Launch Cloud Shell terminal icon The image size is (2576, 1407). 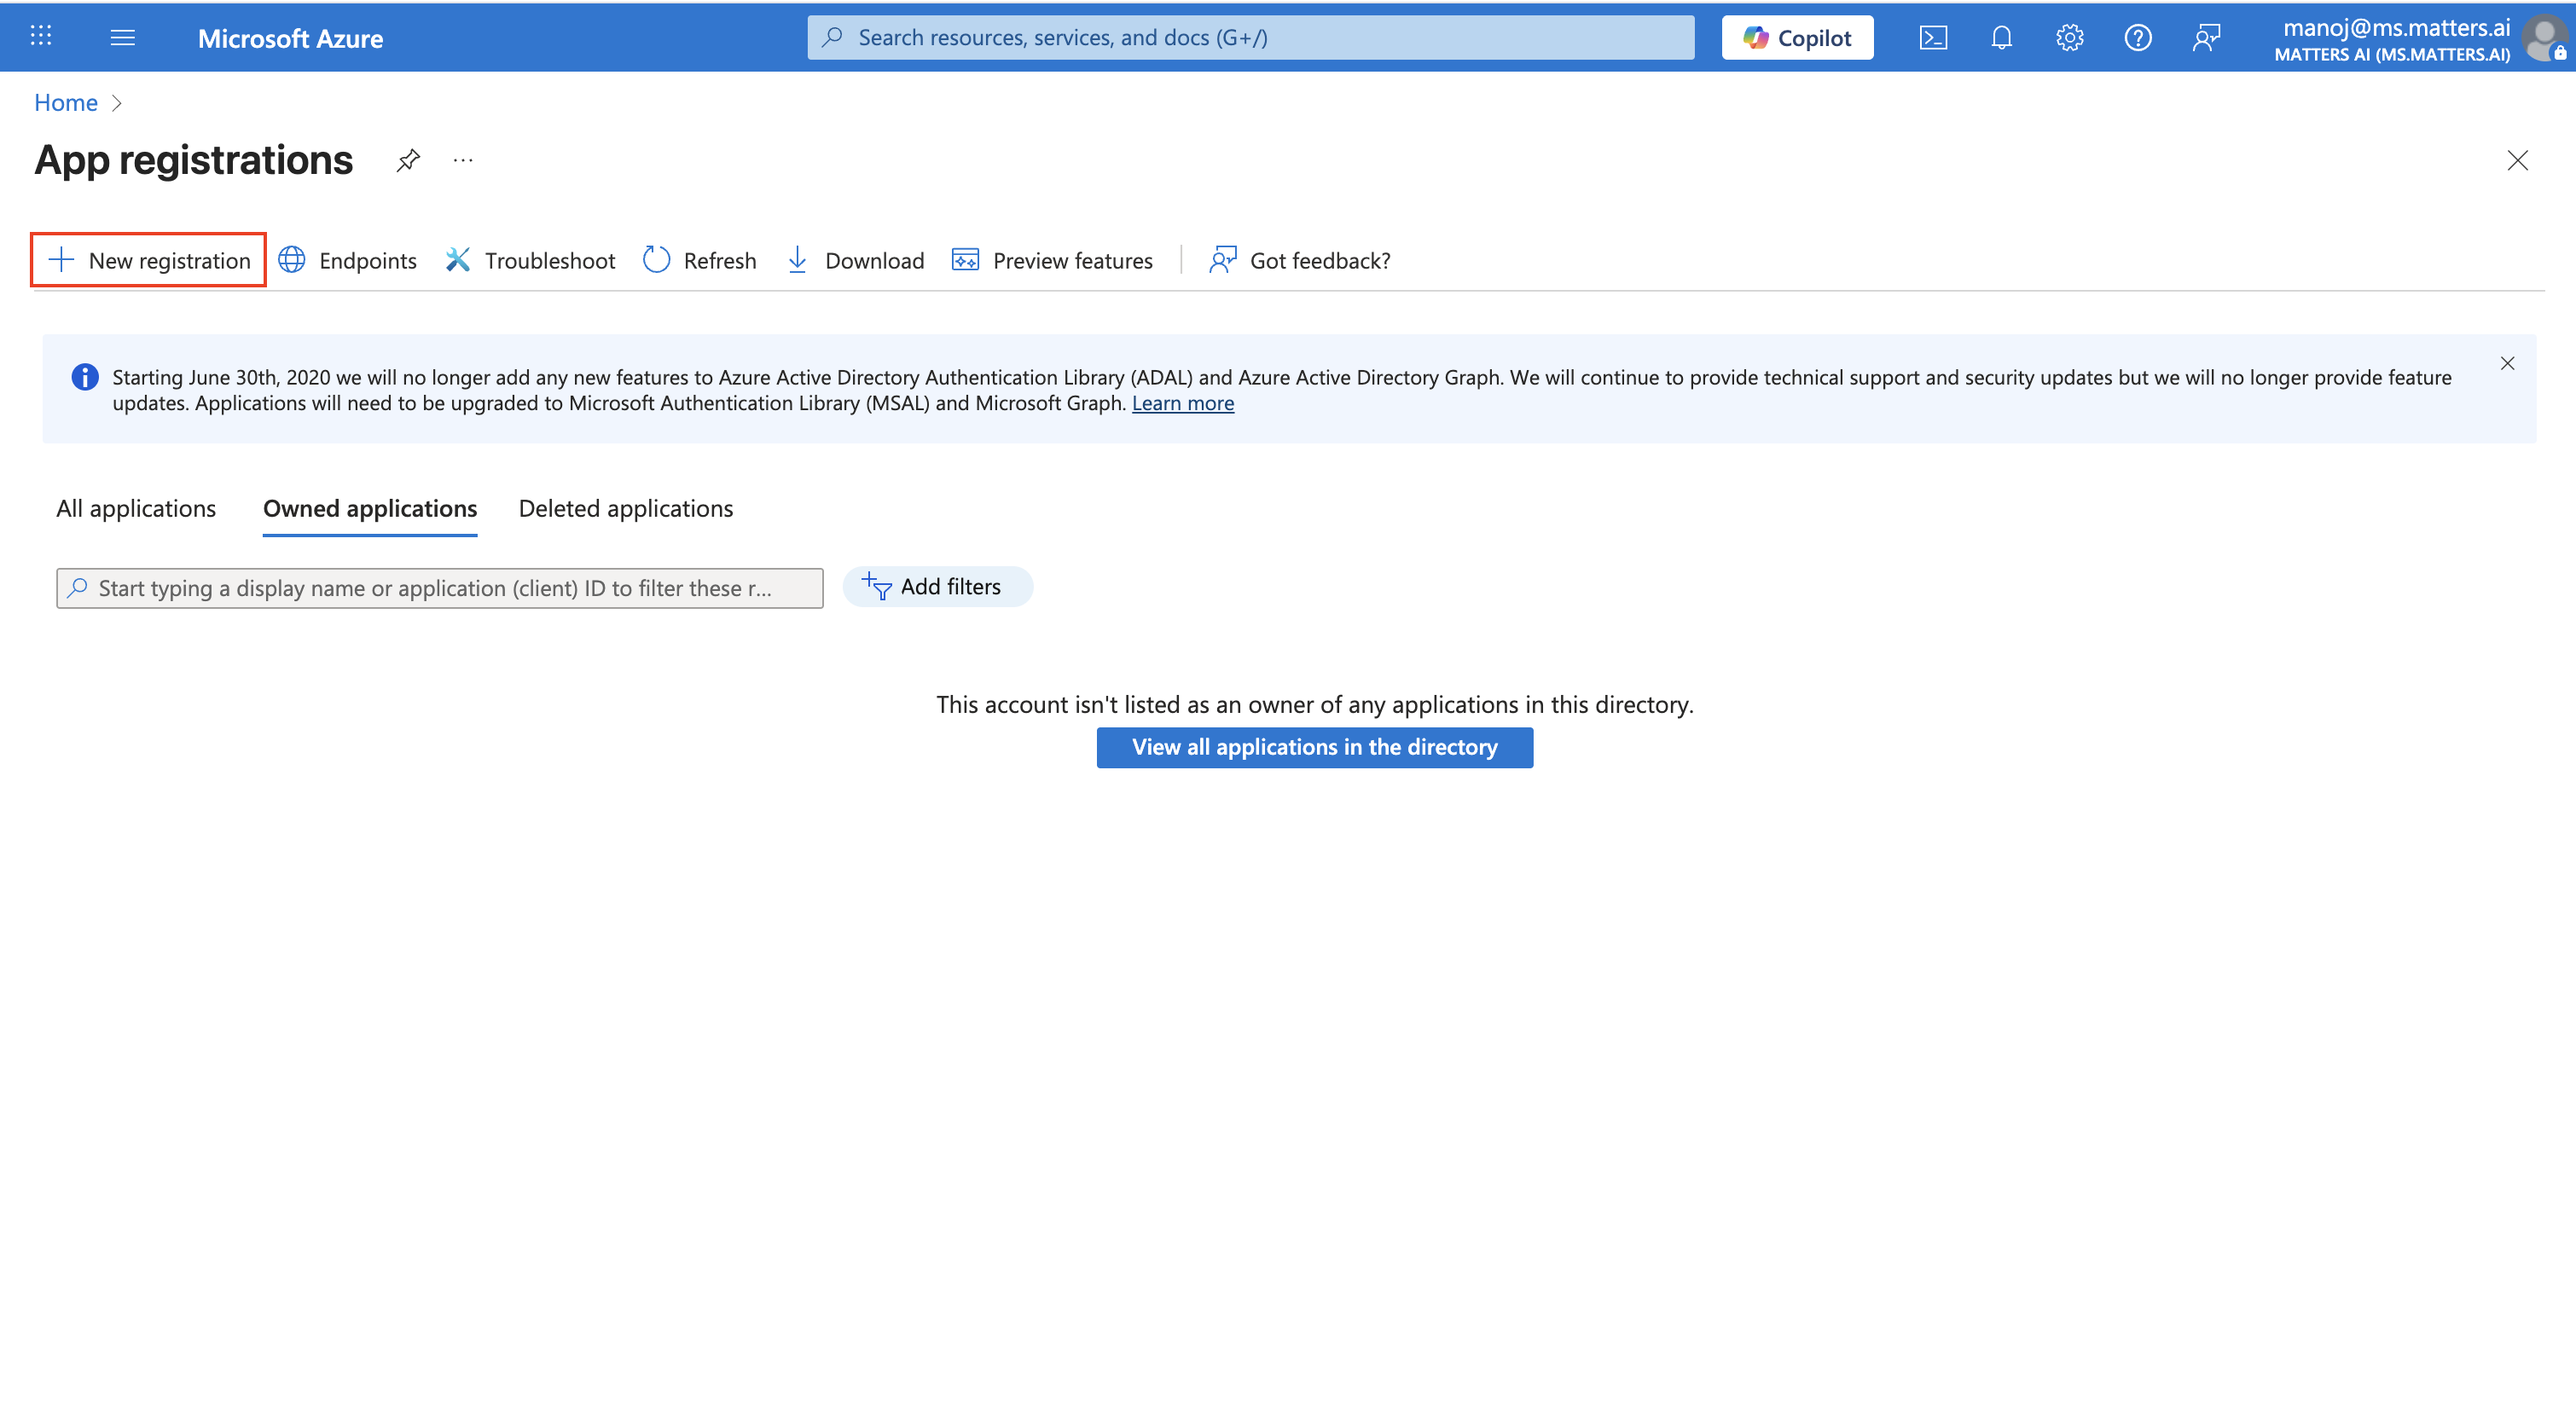[x=1933, y=37]
